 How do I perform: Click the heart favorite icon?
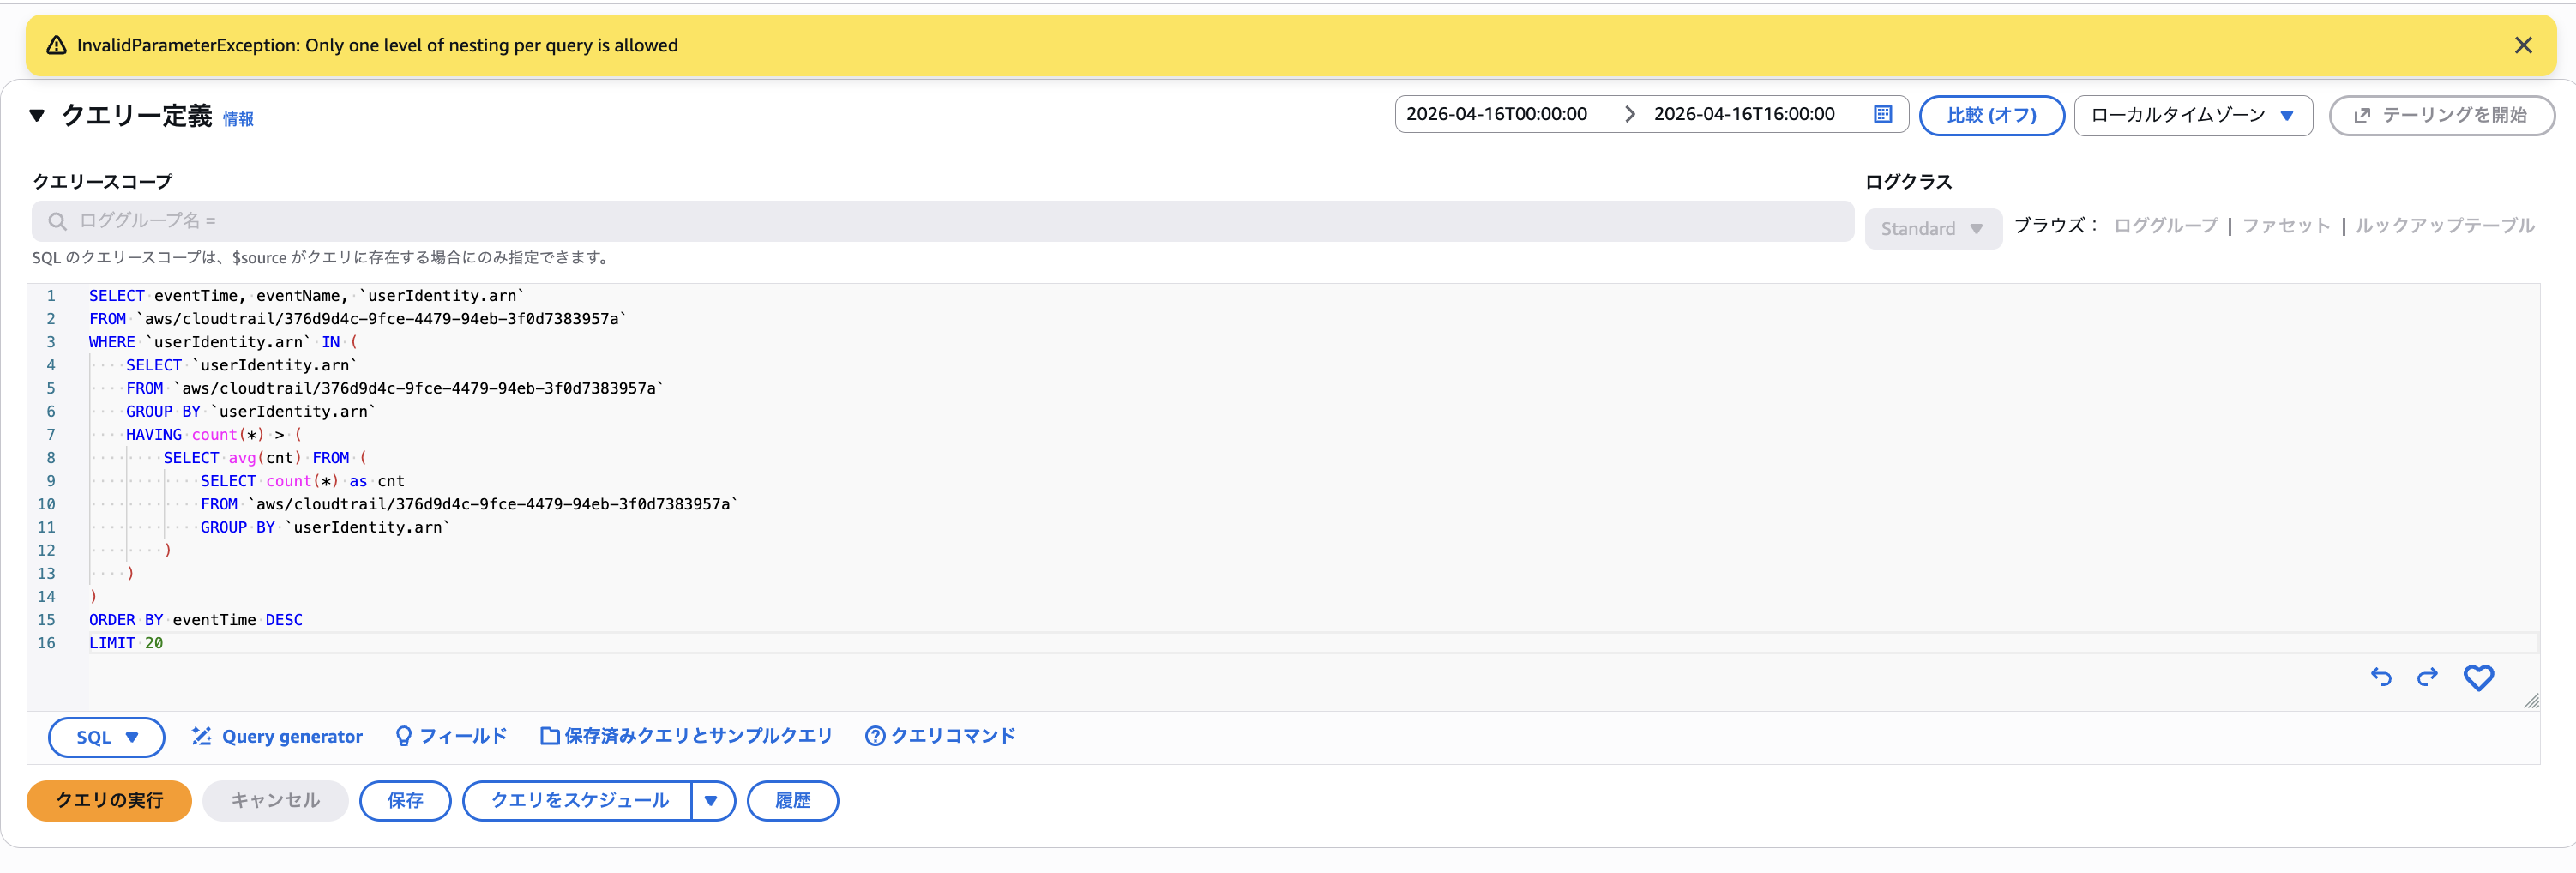tap(2478, 677)
